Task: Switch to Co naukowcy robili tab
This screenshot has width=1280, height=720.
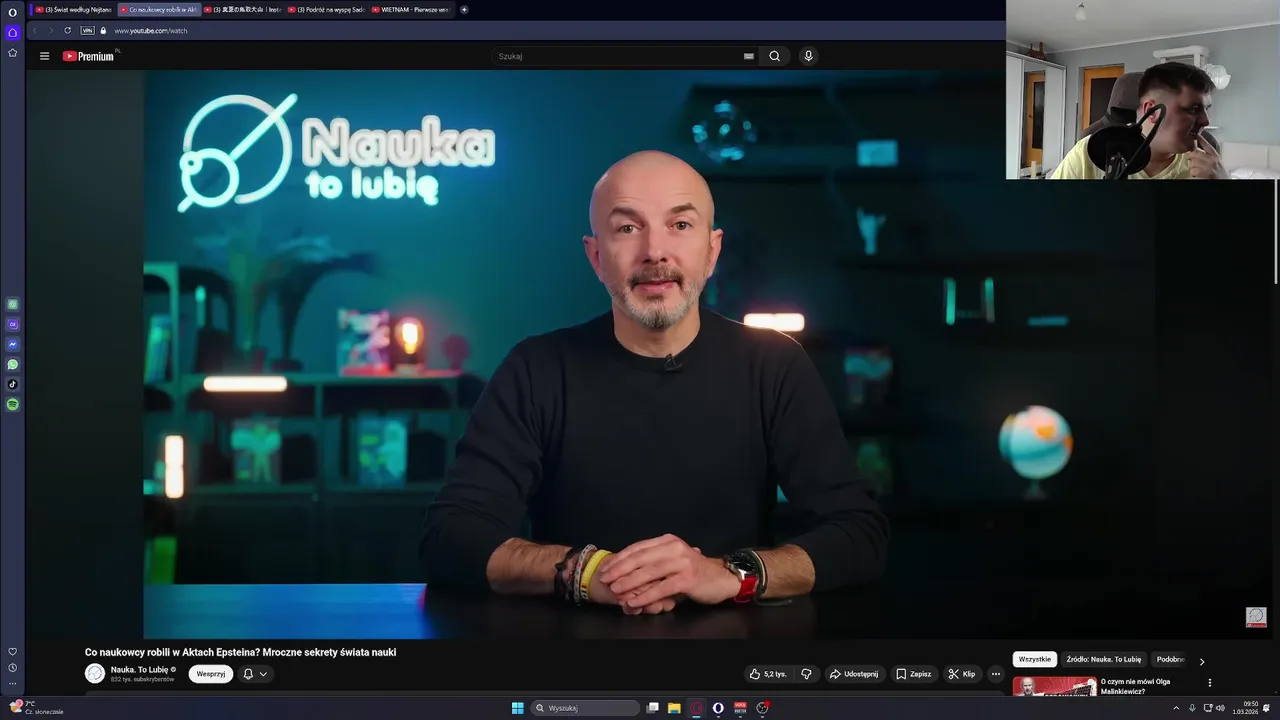Action: (158, 9)
